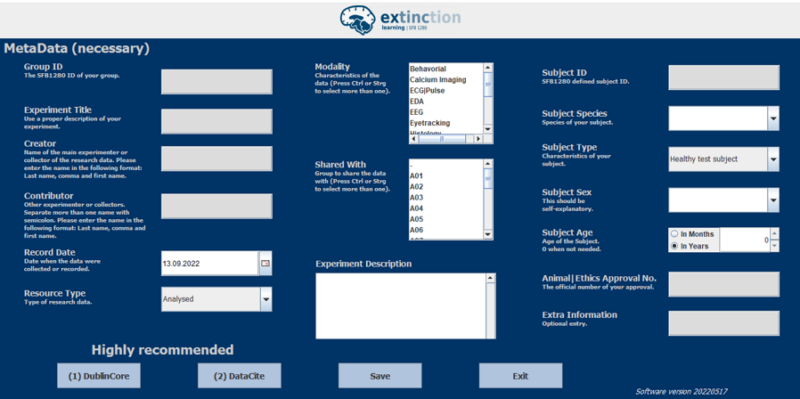800x399 pixels.
Task: Decrease Subject Age with the down arrow
Action: [774, 246]
